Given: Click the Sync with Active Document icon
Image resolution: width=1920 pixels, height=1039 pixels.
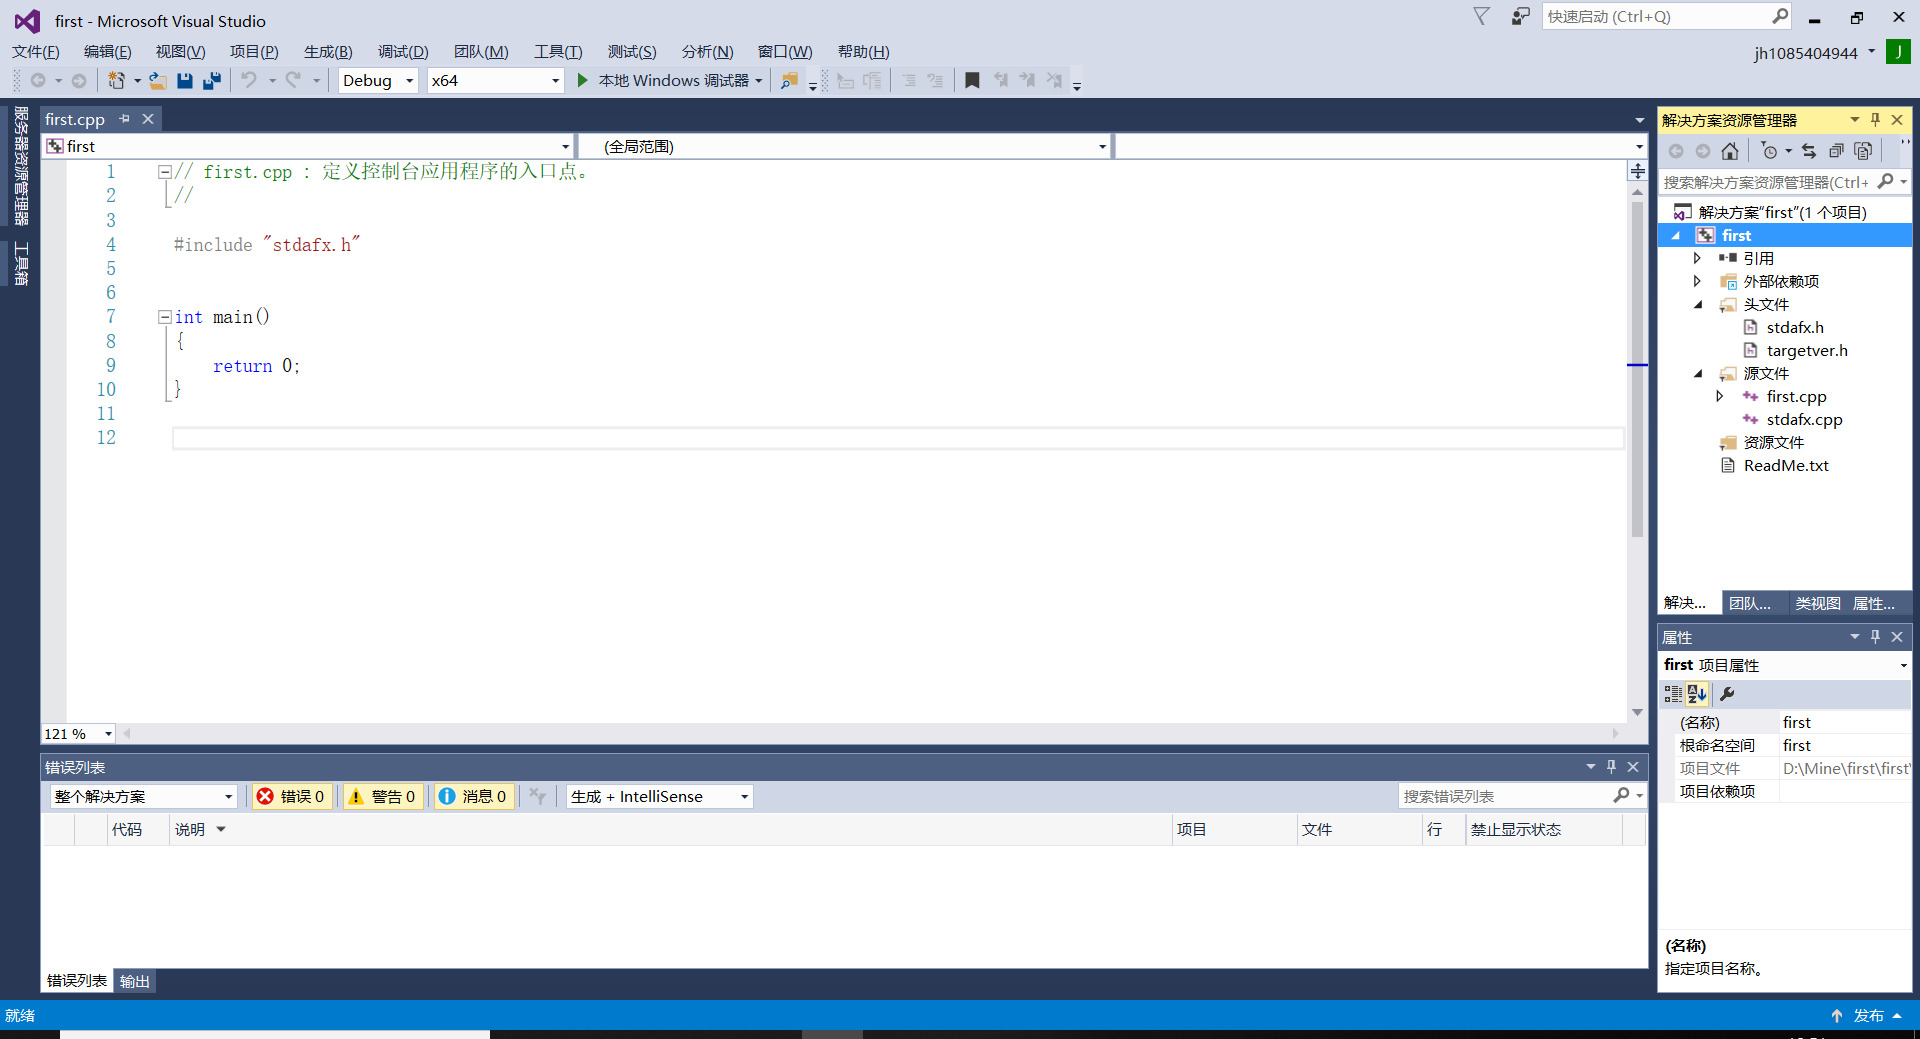Looking at the screenshot, I should 1809,151.
